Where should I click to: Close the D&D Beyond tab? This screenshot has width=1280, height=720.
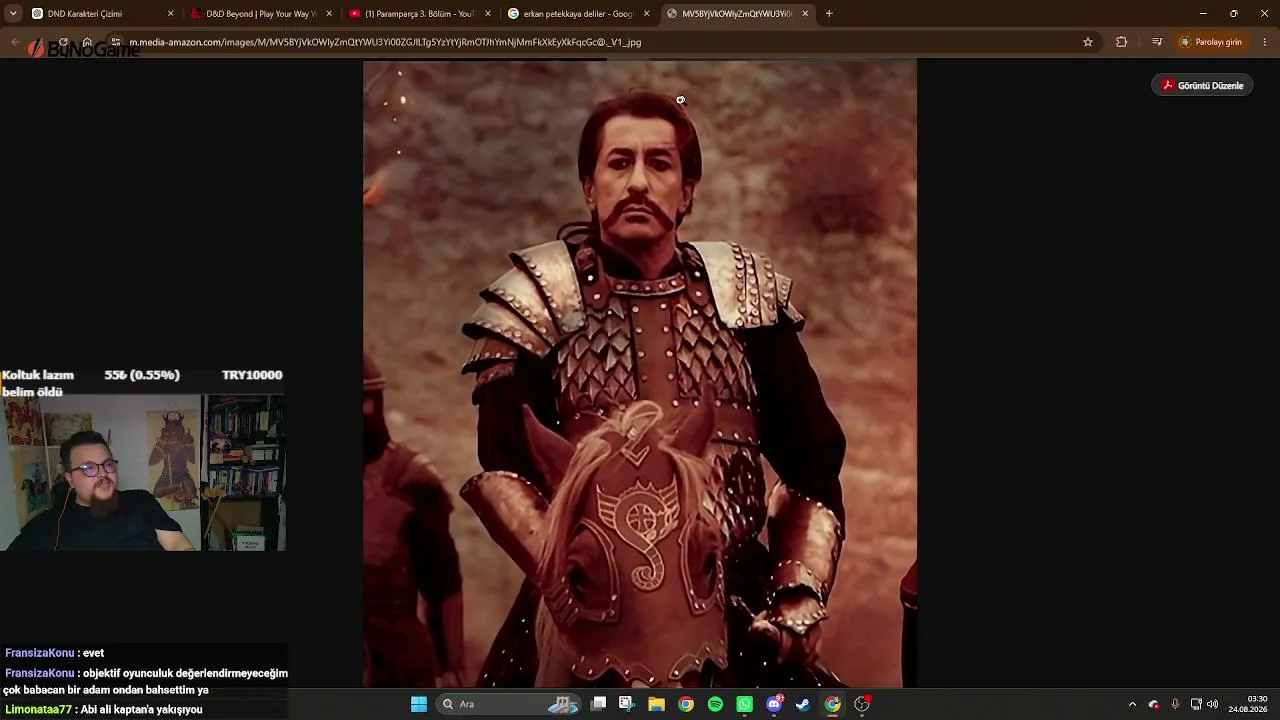pos(329,14)
